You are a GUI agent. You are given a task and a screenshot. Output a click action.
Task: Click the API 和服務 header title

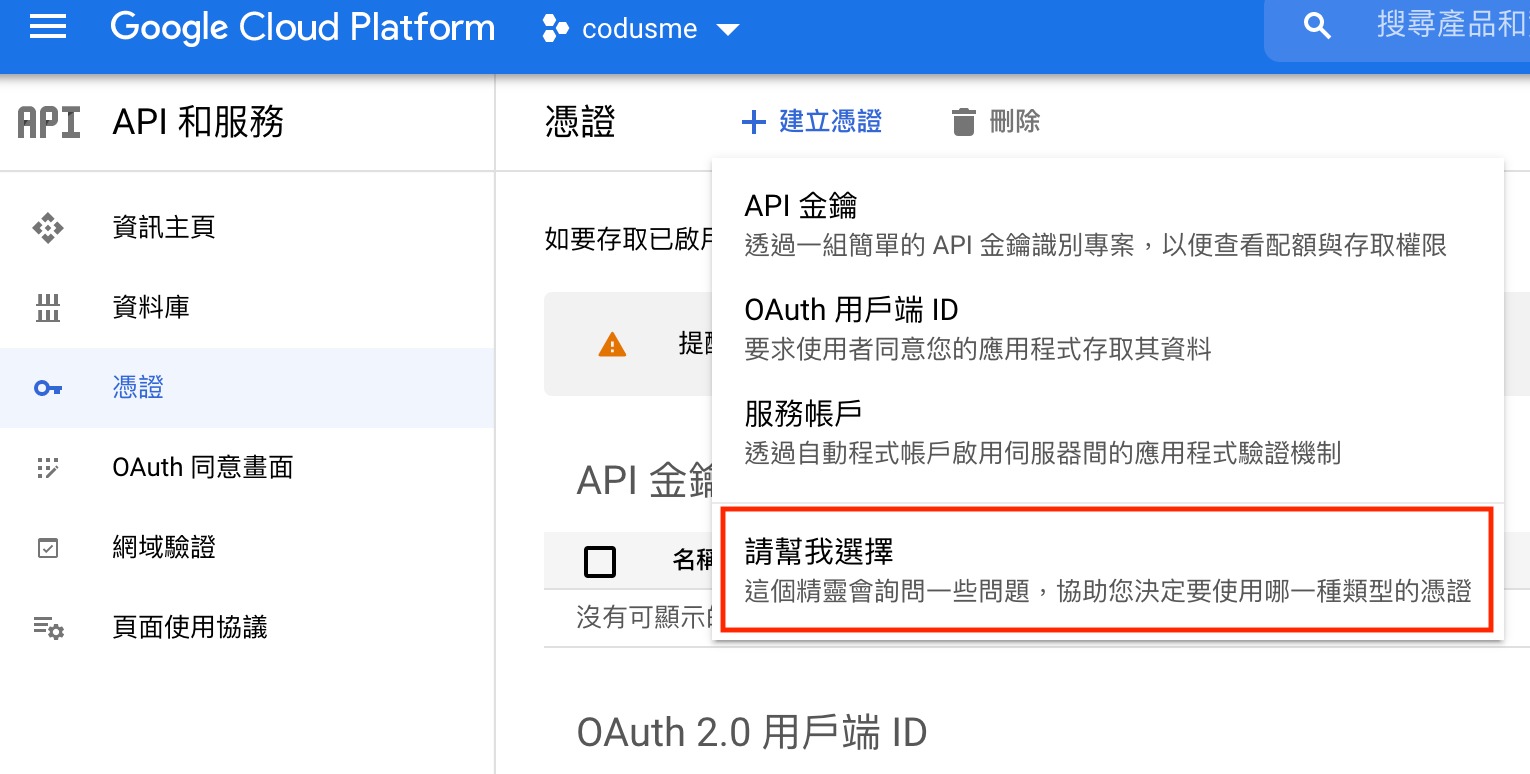click(199, 122)
